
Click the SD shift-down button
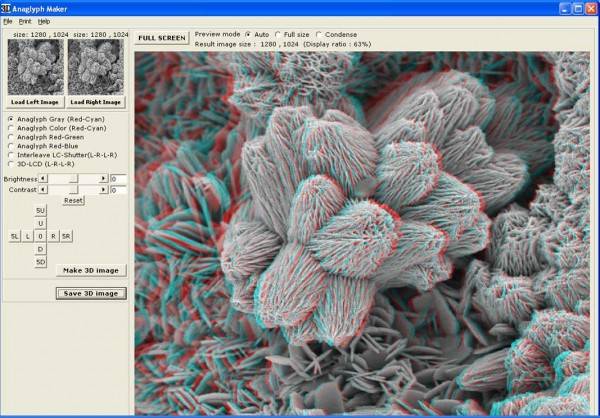tap(40, 261)
